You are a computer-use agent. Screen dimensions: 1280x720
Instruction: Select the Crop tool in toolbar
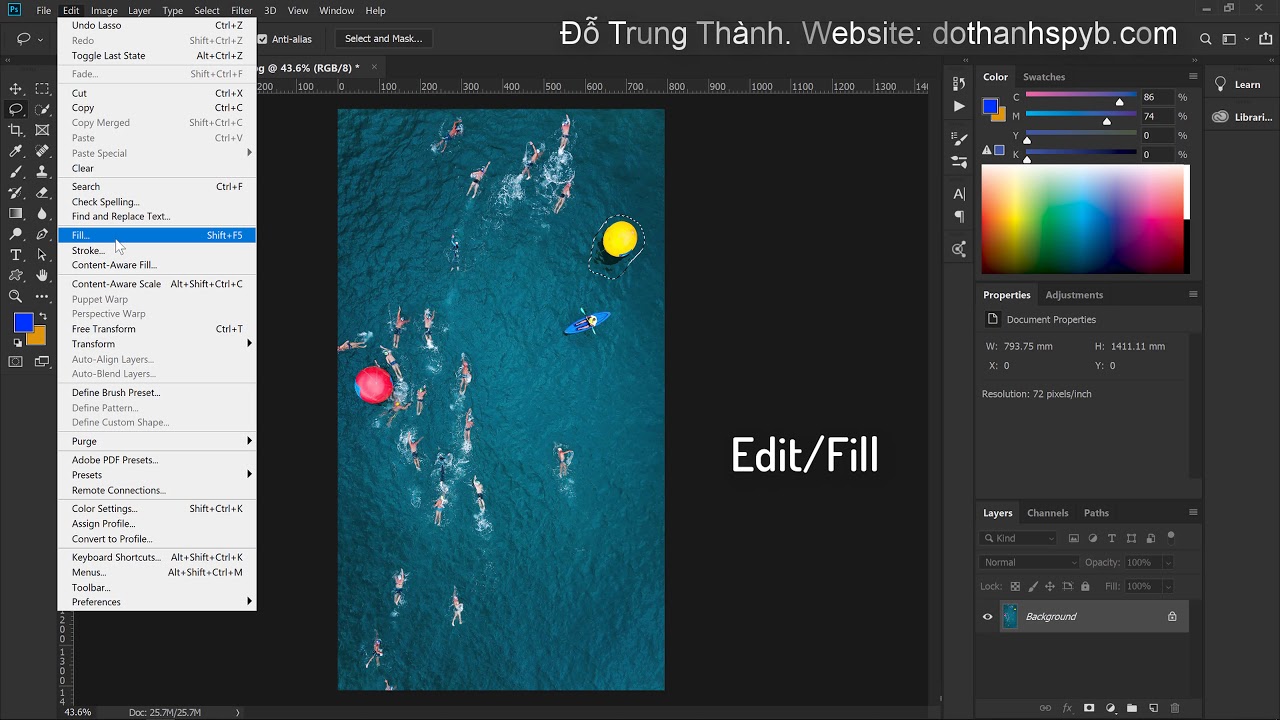(x=16, y=130)
